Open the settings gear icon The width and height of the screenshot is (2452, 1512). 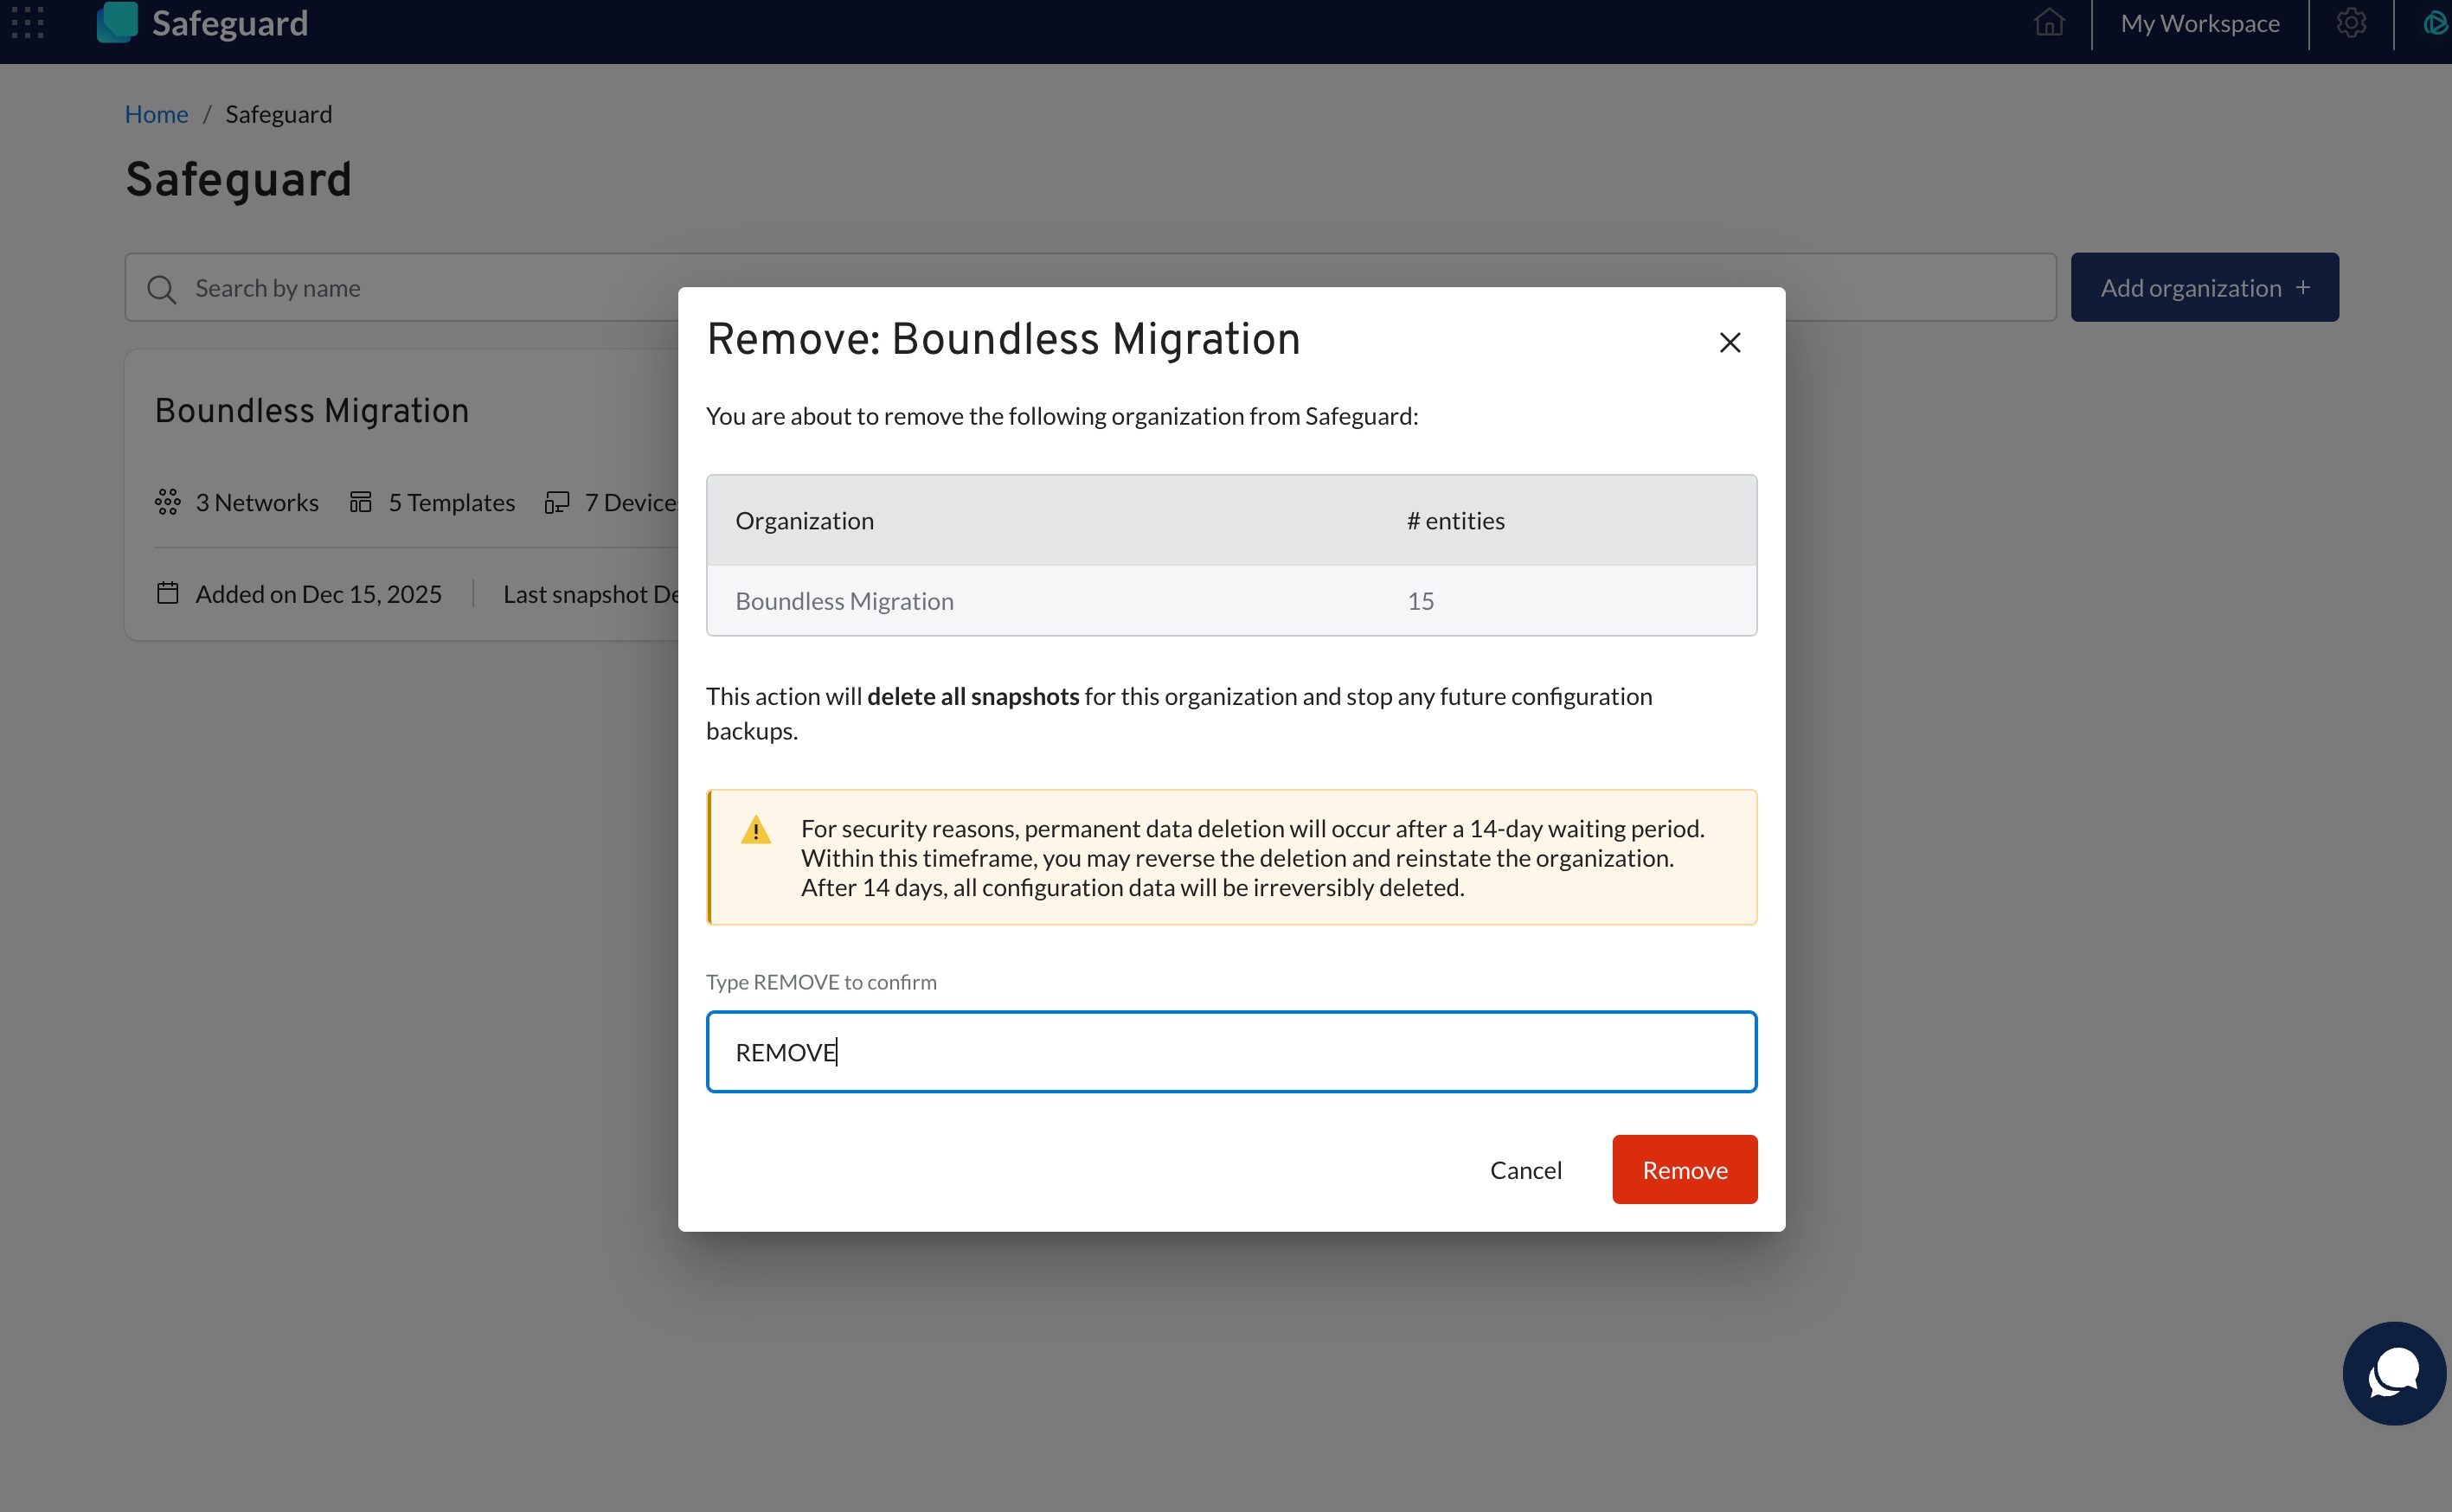pos(2351,22)
